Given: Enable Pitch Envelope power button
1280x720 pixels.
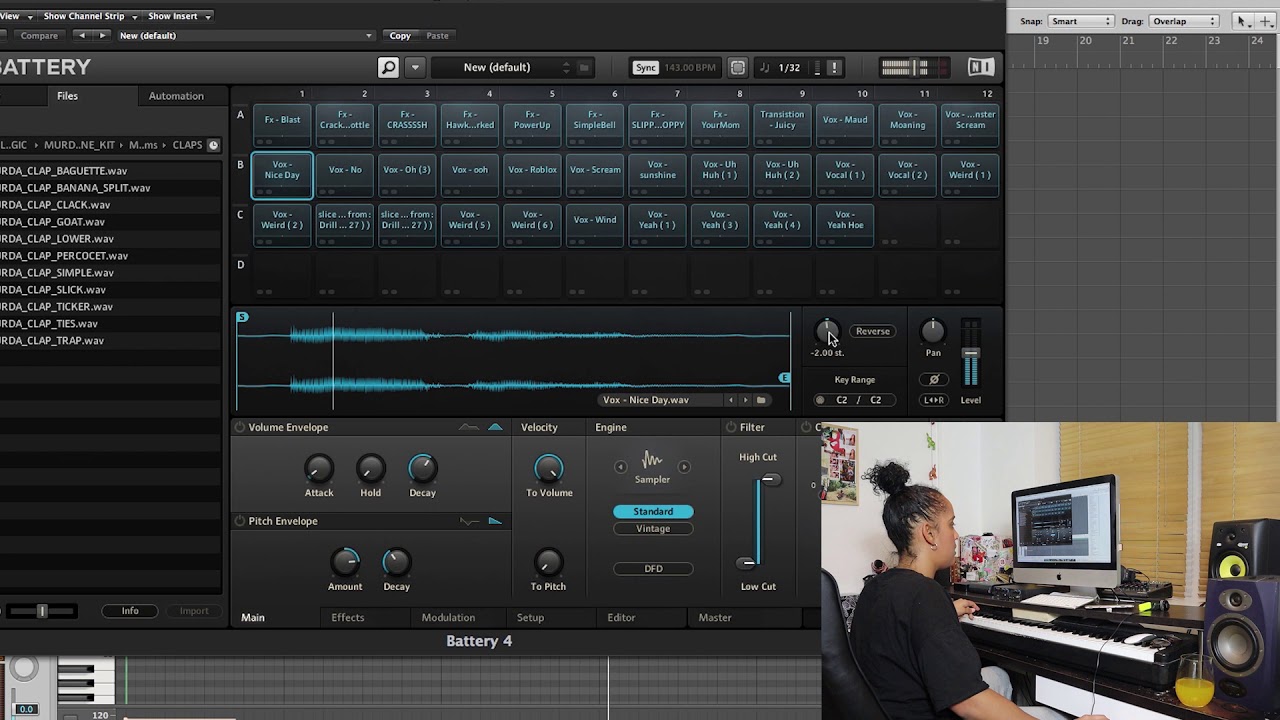Looking at the screenshot, I should point(240,521).
